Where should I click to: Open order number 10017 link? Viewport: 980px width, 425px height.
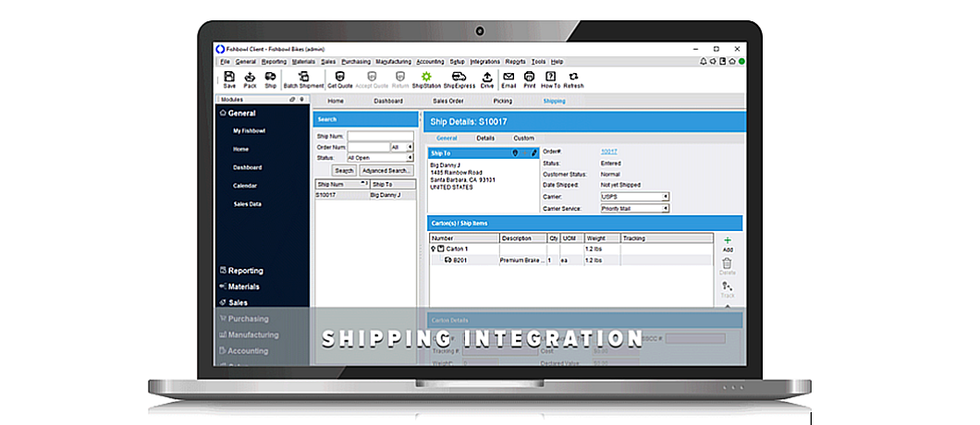[610, 152]
